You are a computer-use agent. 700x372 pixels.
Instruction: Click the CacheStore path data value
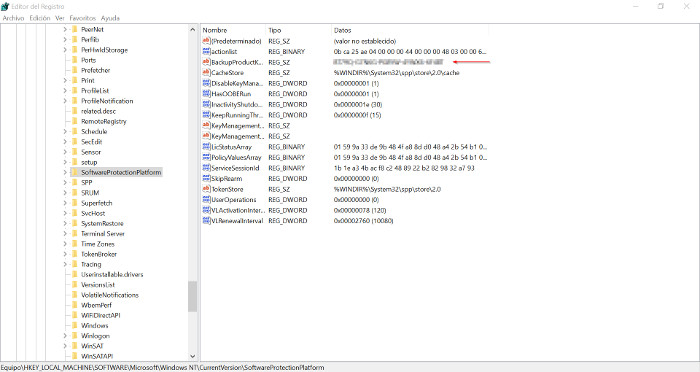(396, 72)
